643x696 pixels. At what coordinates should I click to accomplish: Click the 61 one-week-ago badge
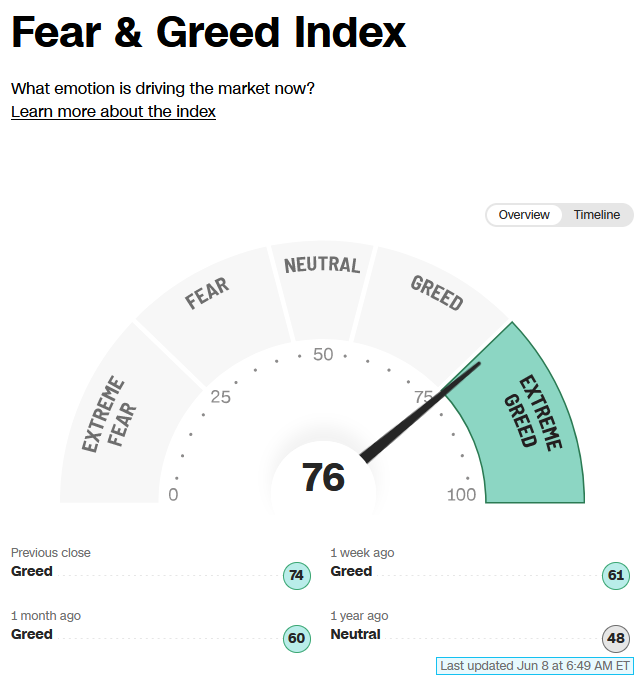tap(615, 576)
